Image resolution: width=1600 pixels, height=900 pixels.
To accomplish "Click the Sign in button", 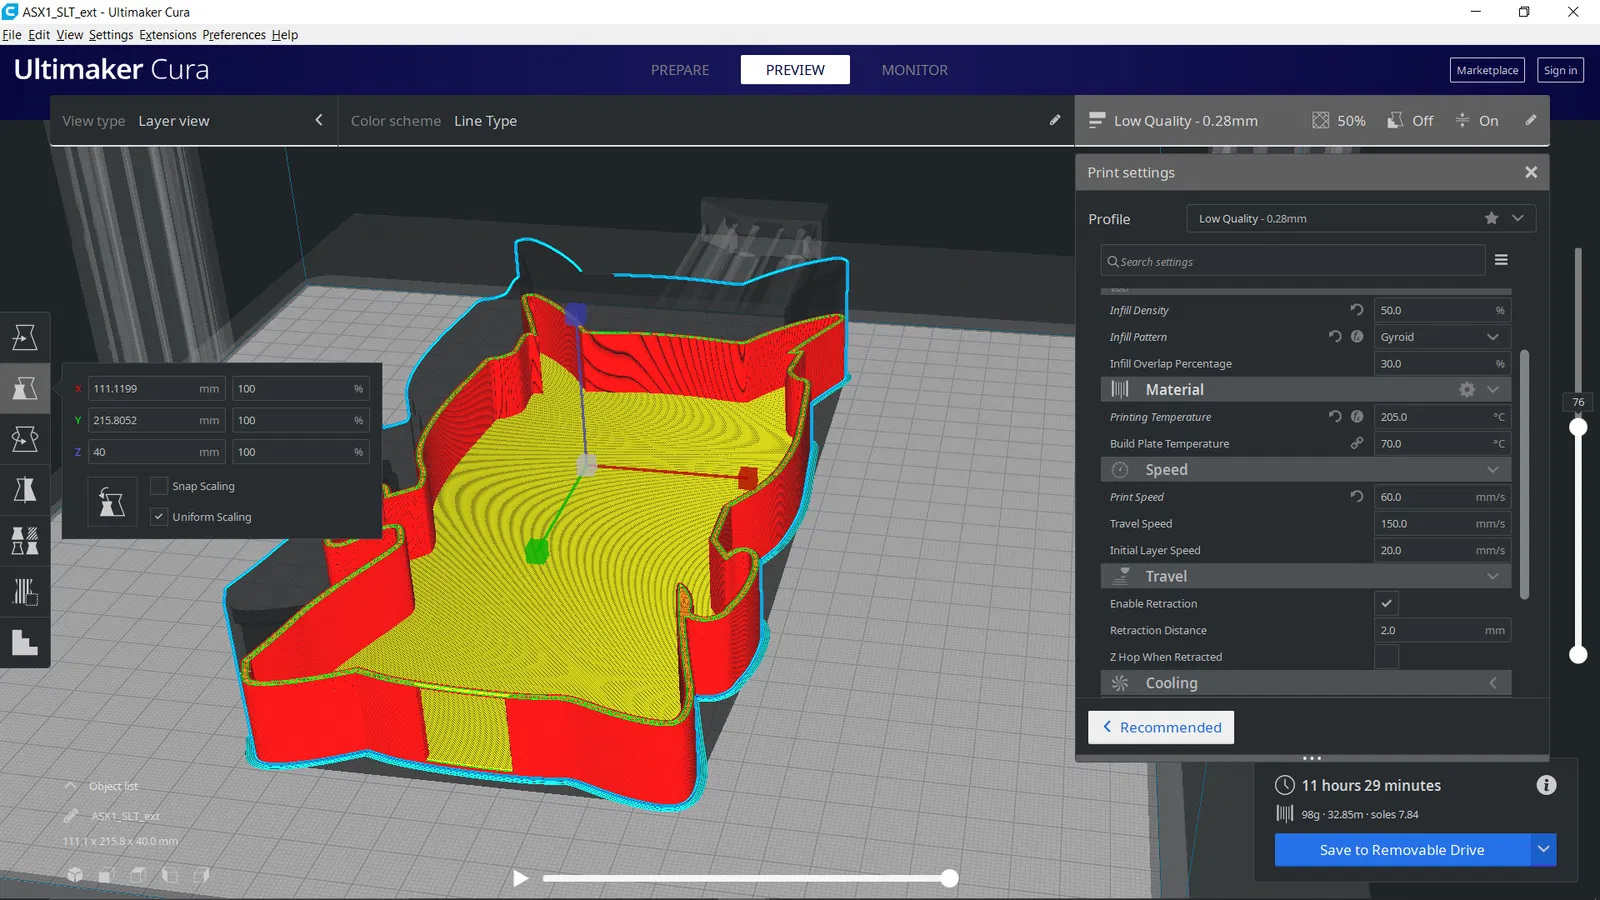I will pyautogui.click(x=1560, y=70).
